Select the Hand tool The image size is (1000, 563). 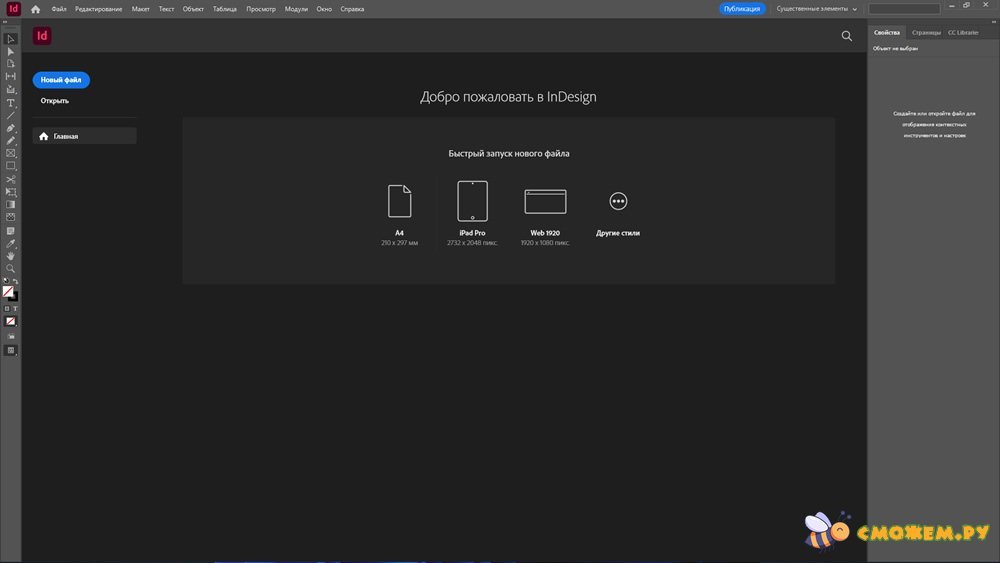(11, 256)
